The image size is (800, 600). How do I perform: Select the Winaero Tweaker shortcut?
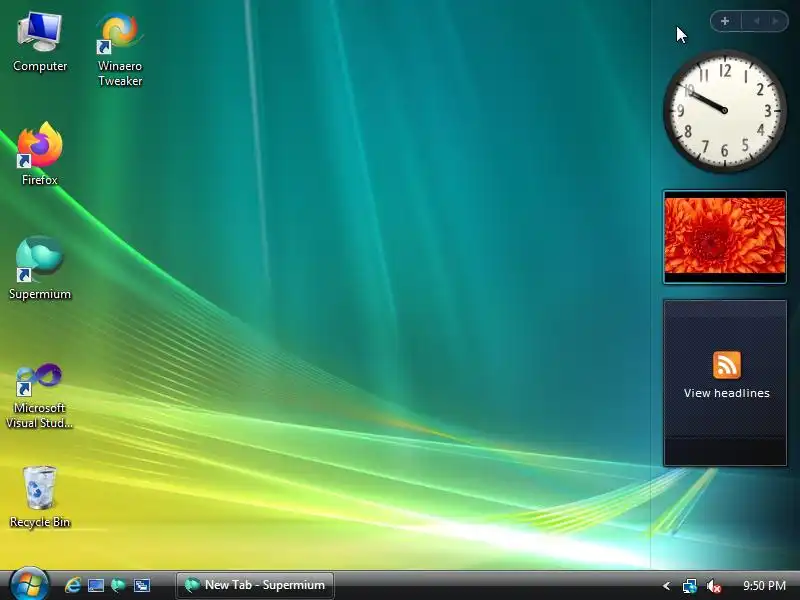coord(120,49)
